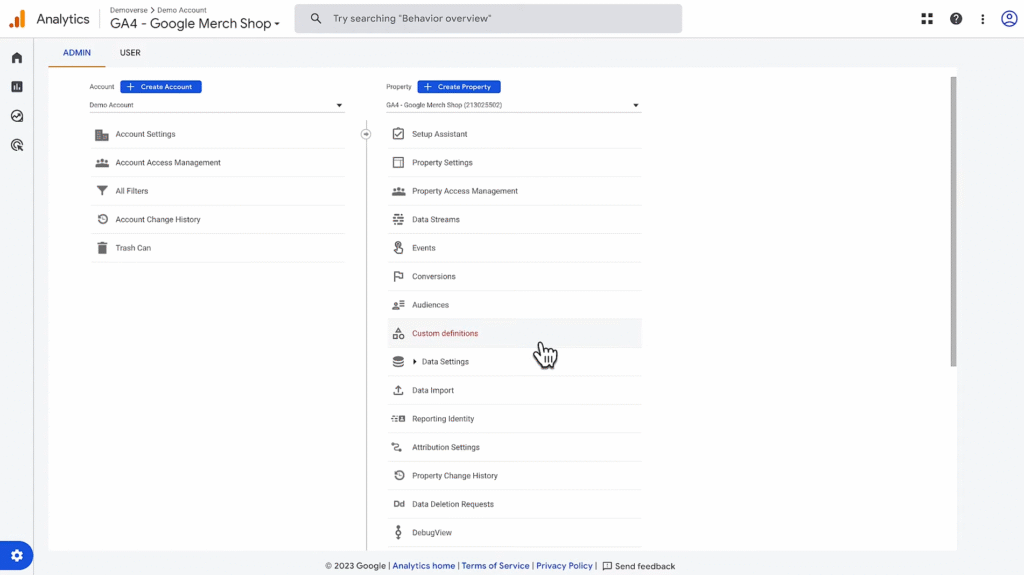
Task: Switch to the ADMIN tab
Action: pos(76,53)
